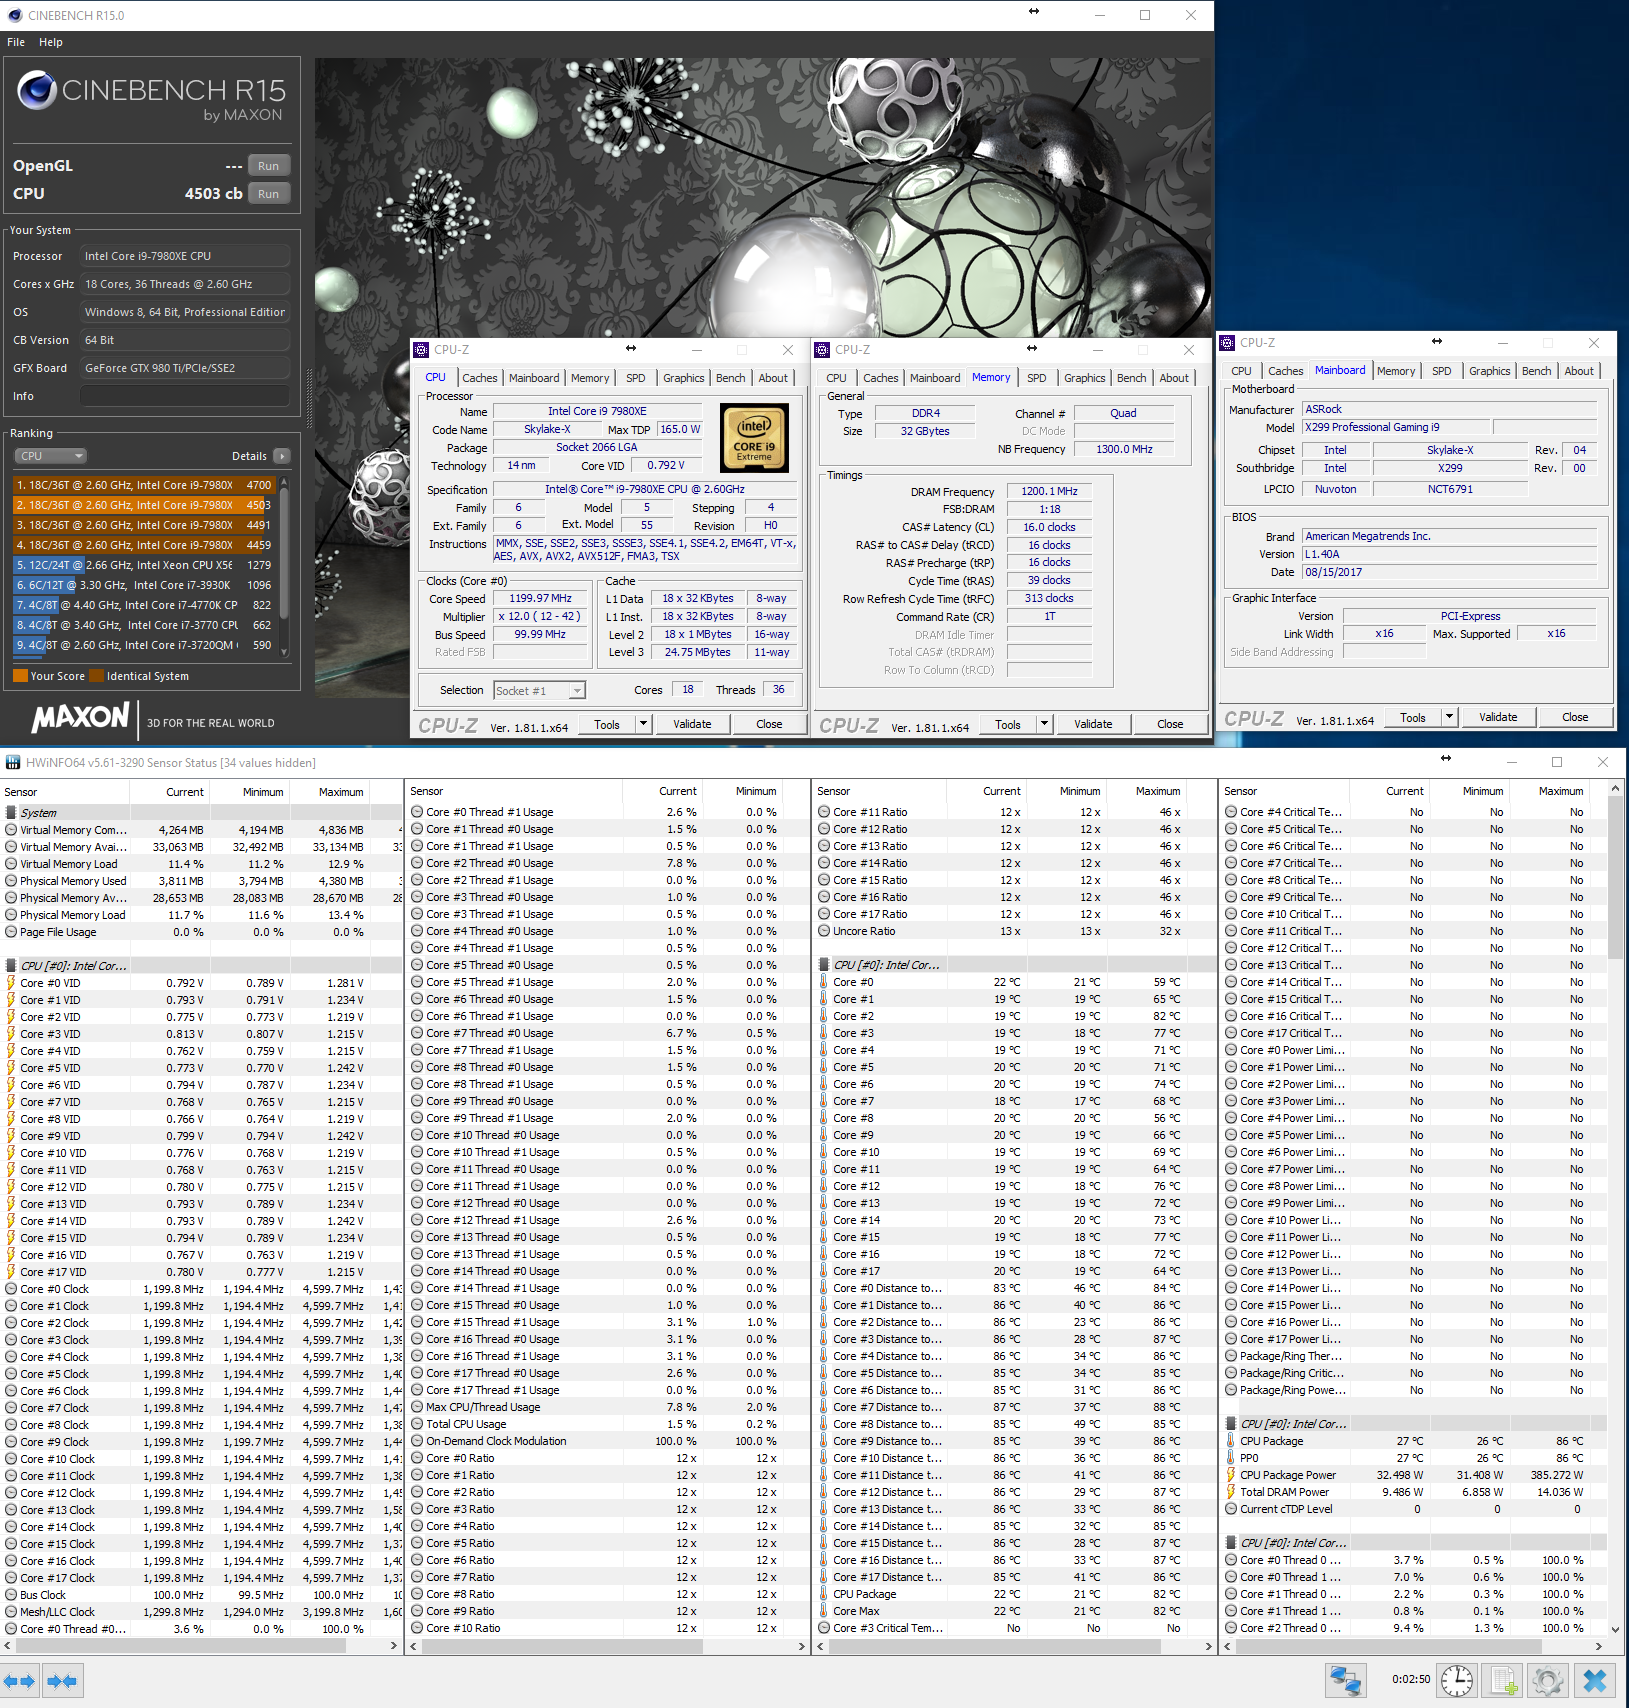Open Tools dropdown arrow in CPU-Z CPU window
The image size is (1629, 1708).
click(643, 724)
